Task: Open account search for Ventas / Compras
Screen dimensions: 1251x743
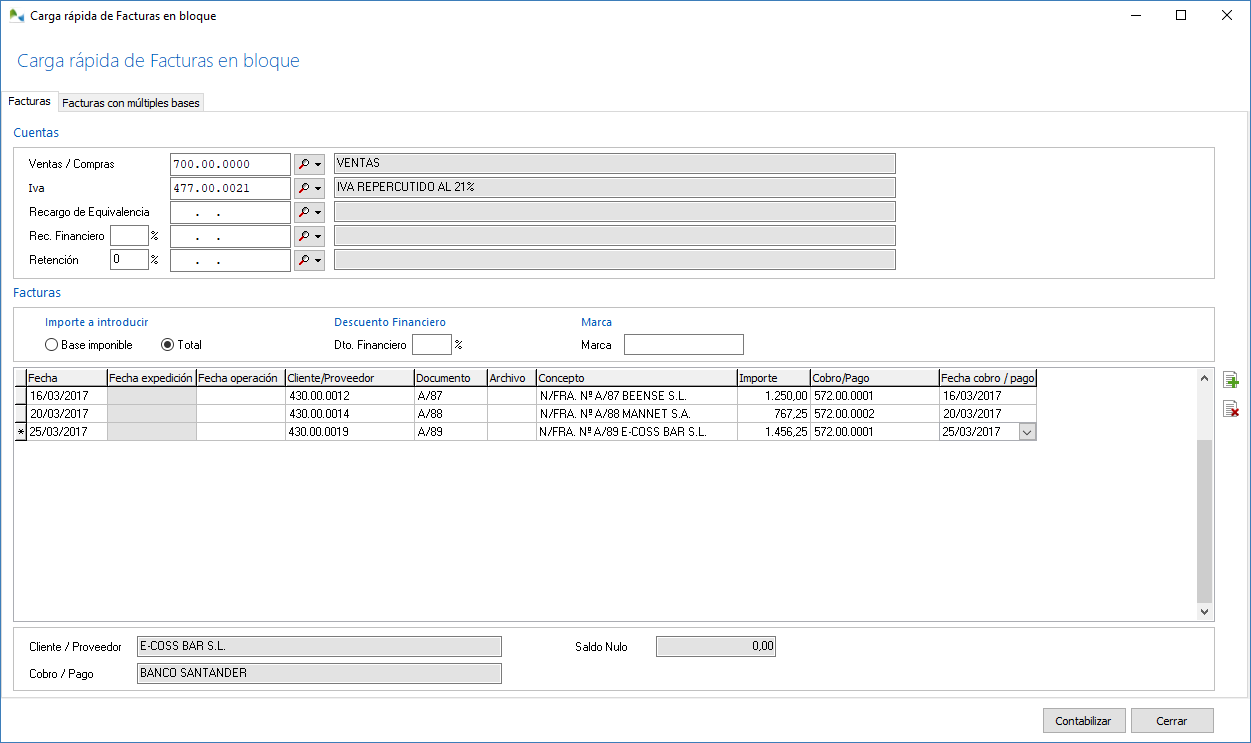Action: tap(304, 164)
